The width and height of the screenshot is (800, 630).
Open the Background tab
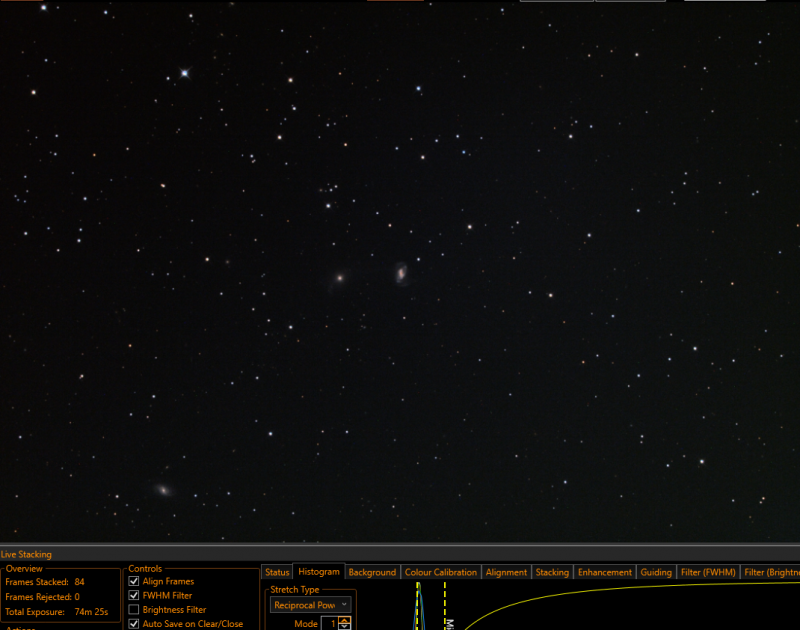point(372,572)
